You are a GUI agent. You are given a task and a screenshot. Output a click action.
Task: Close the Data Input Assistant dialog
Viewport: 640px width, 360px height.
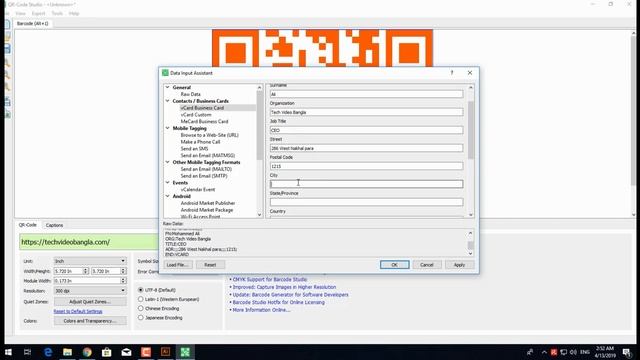(470, 73)
